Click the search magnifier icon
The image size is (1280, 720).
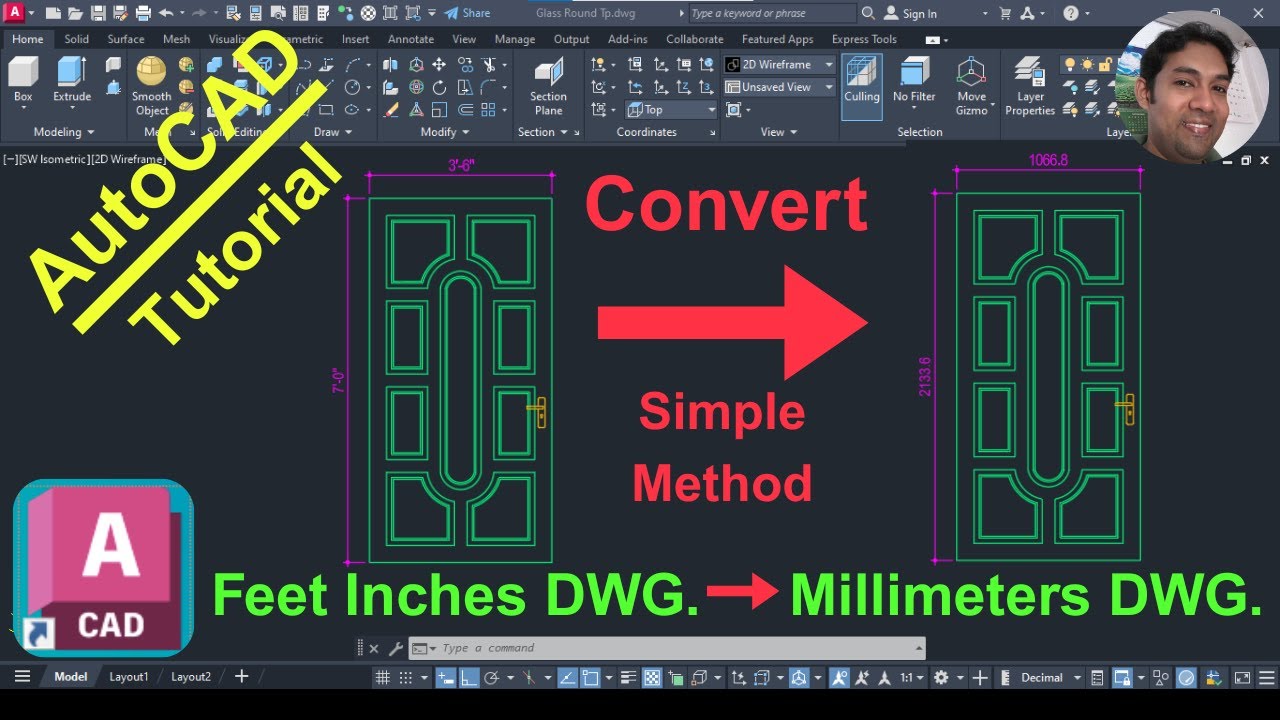click(x=868, y=13)
